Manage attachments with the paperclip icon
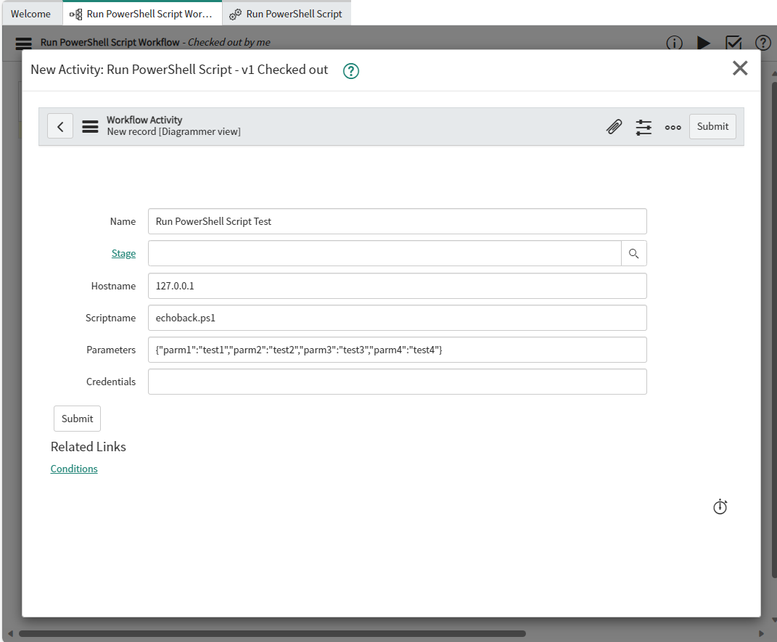777x642 pixels. 614,127
